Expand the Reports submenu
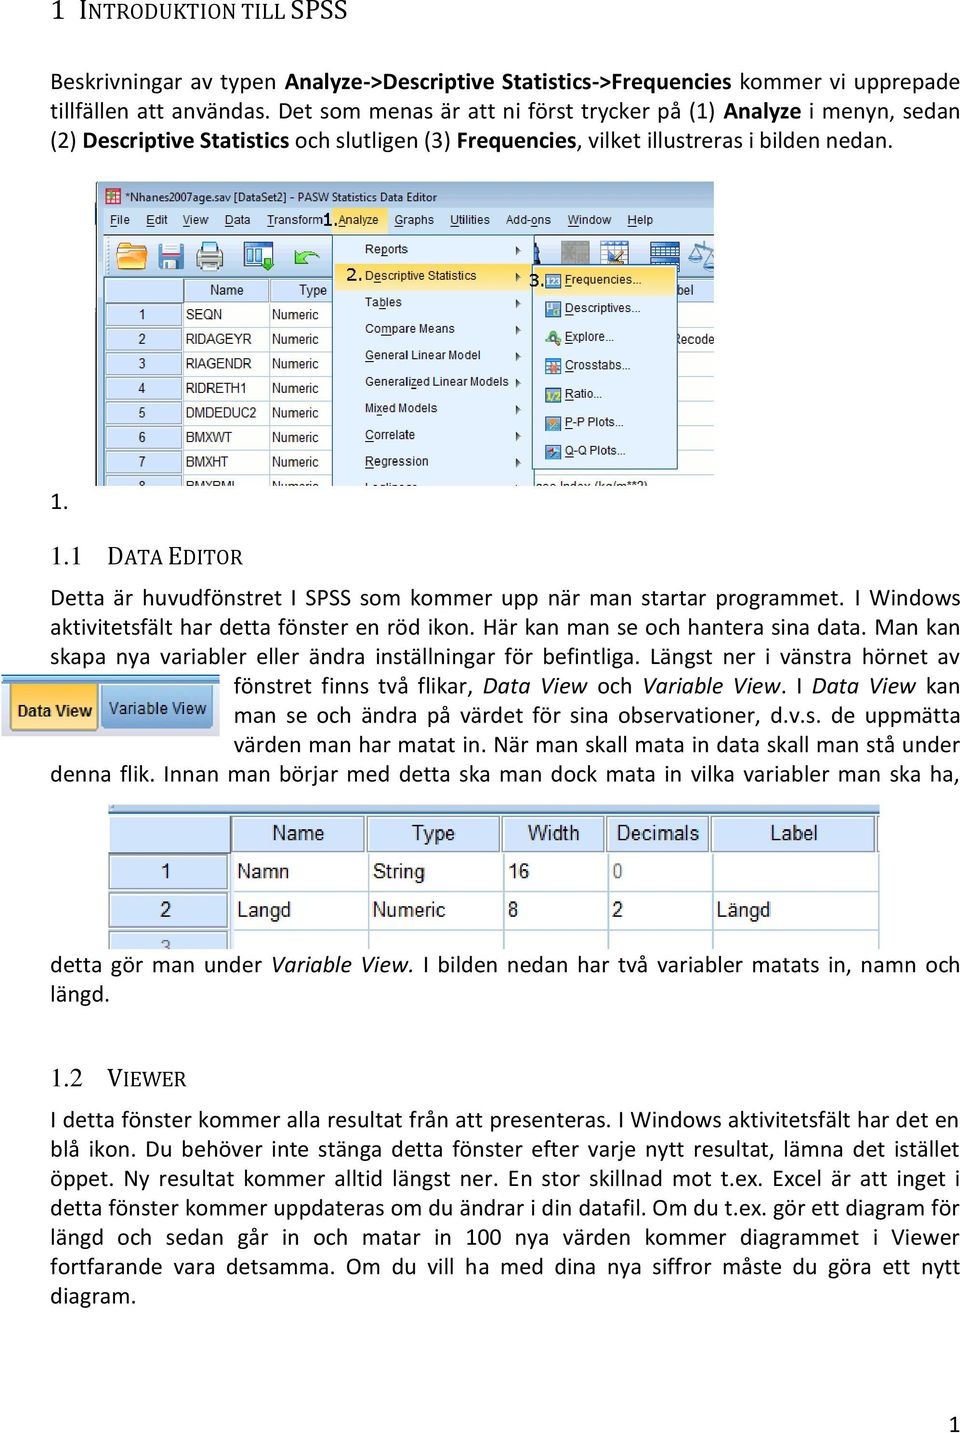960x1433 pixels. 432,249
